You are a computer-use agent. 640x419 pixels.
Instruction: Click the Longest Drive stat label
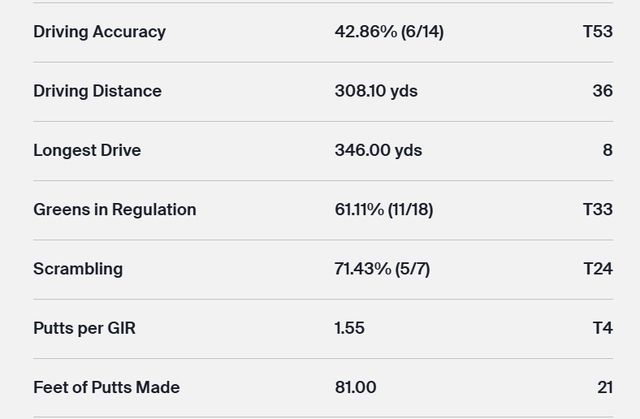(87, 150)
